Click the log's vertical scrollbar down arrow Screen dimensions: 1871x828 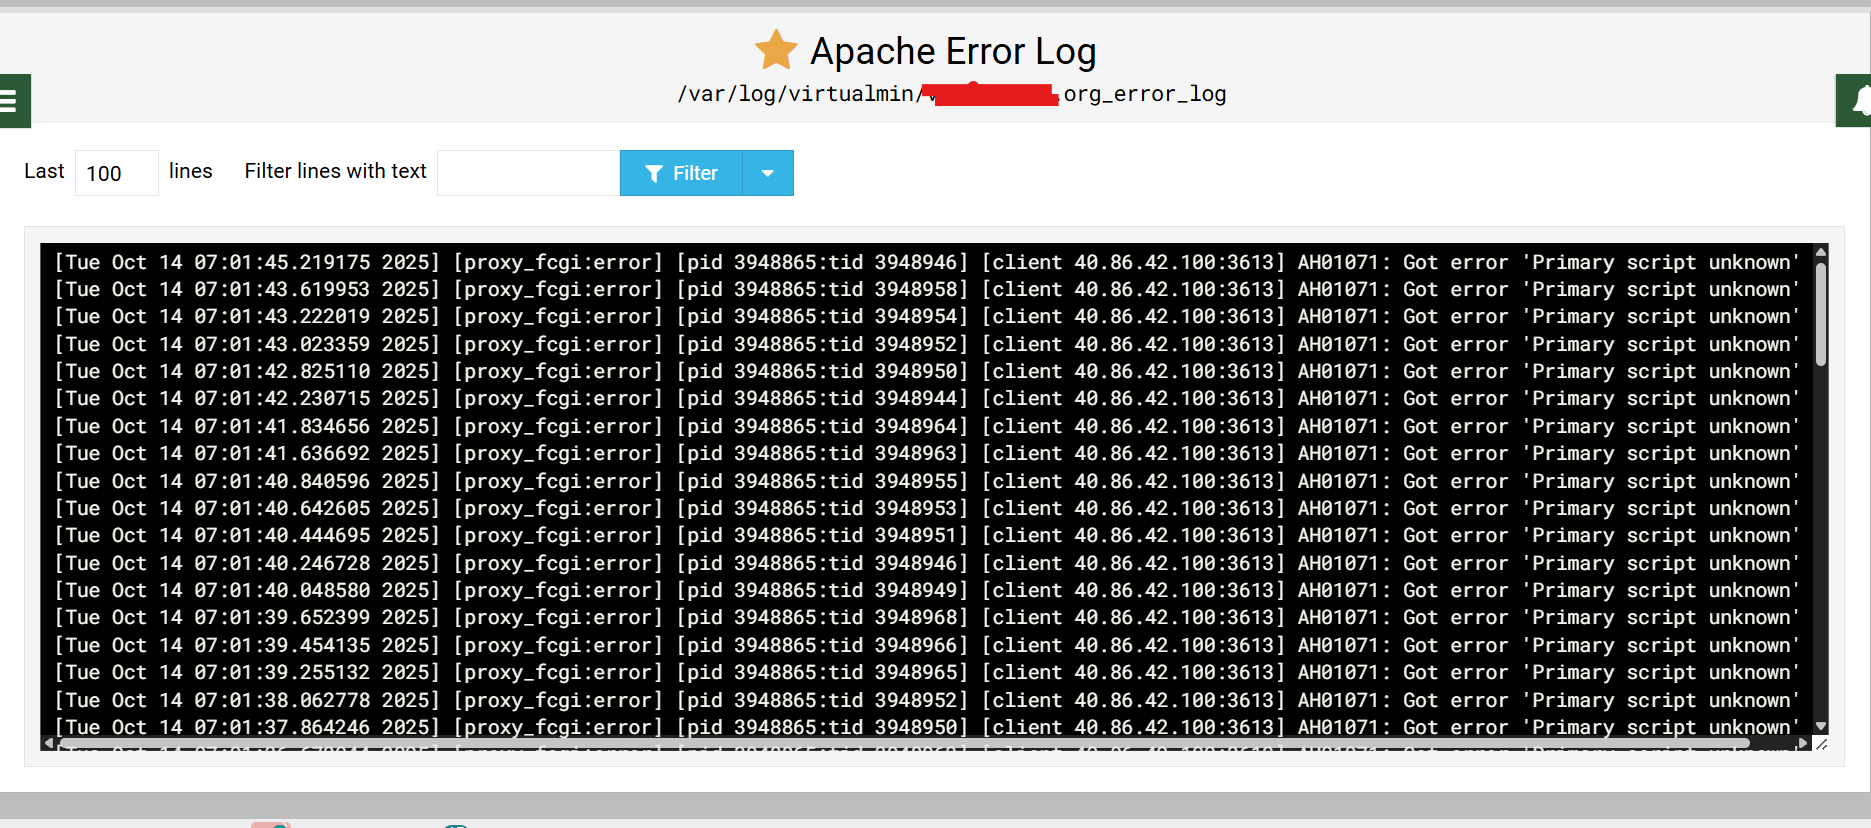pos(1820,727)
